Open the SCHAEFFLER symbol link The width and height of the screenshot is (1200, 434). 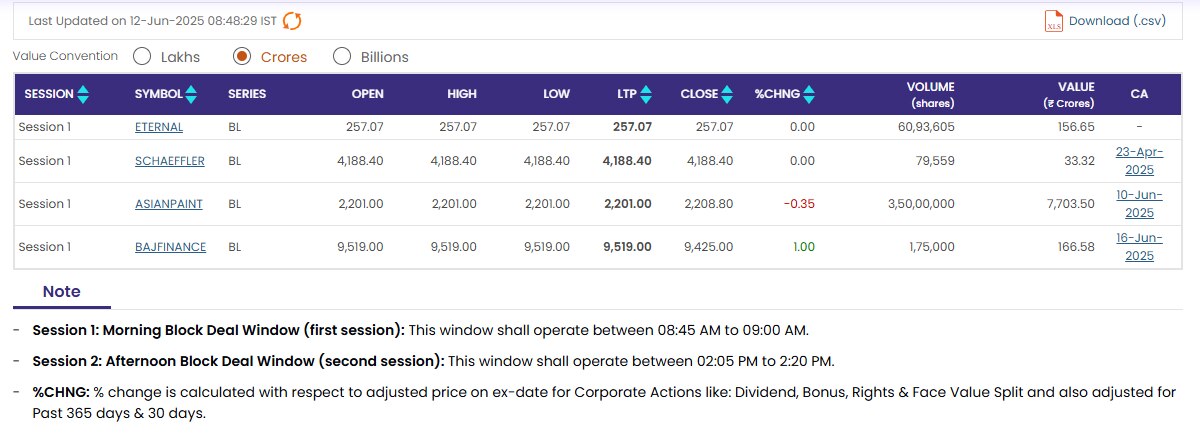168,161
